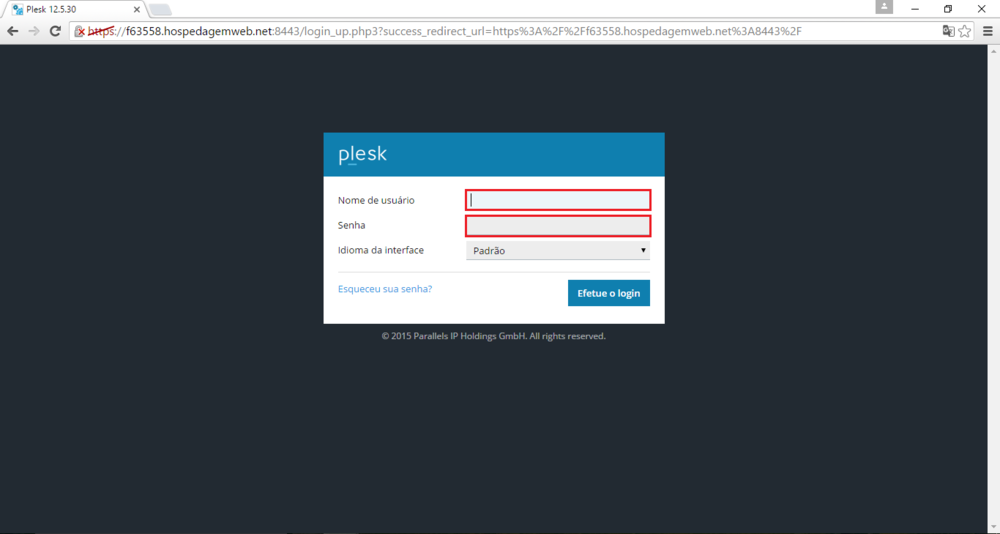The width and height of the screenshot is (1000, 534).
Task: Click the Chrome user profile icon
Action: (884, 8)
